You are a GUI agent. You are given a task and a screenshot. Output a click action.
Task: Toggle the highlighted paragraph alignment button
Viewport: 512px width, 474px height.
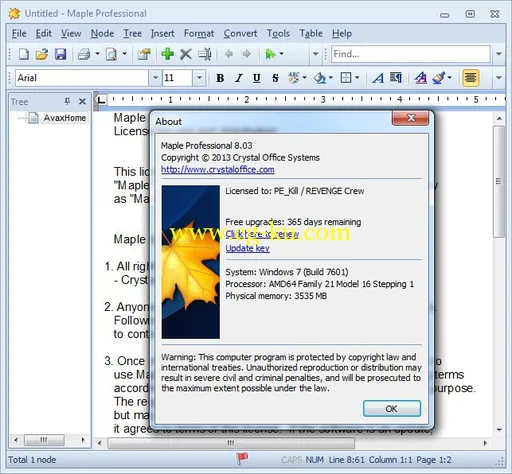pyautogui.click(x=471, y=78)
